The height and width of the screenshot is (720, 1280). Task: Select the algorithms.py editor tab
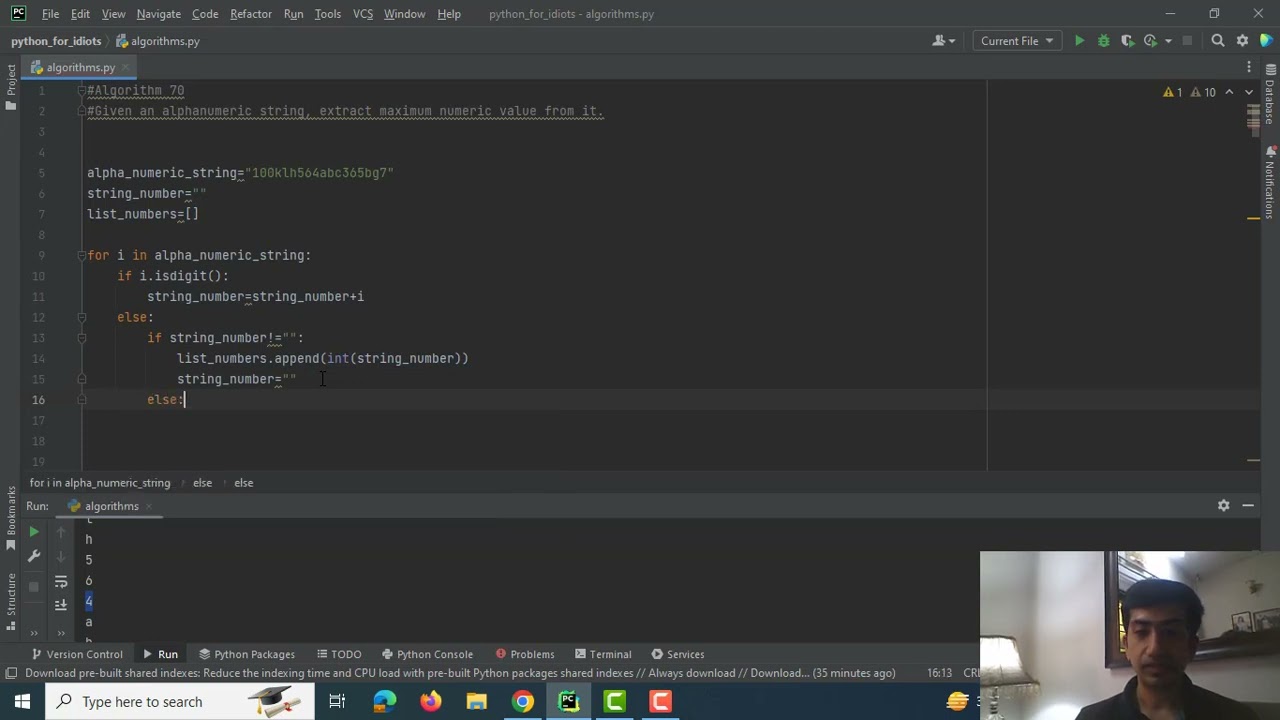click(80, 67)
